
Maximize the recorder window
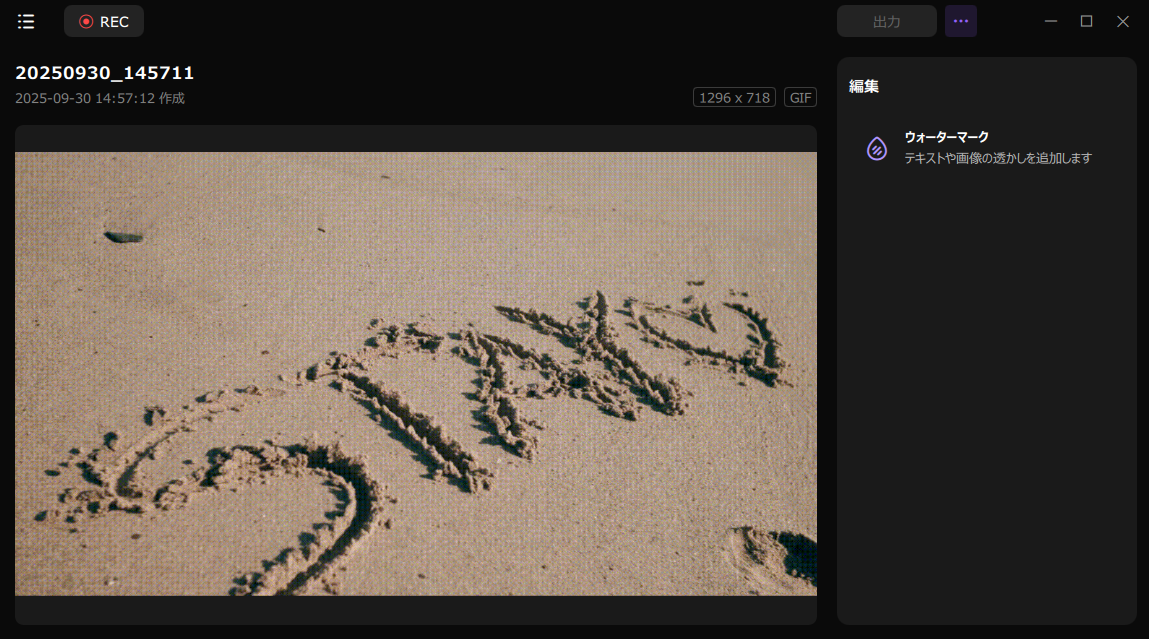(x=1086, y=21)
